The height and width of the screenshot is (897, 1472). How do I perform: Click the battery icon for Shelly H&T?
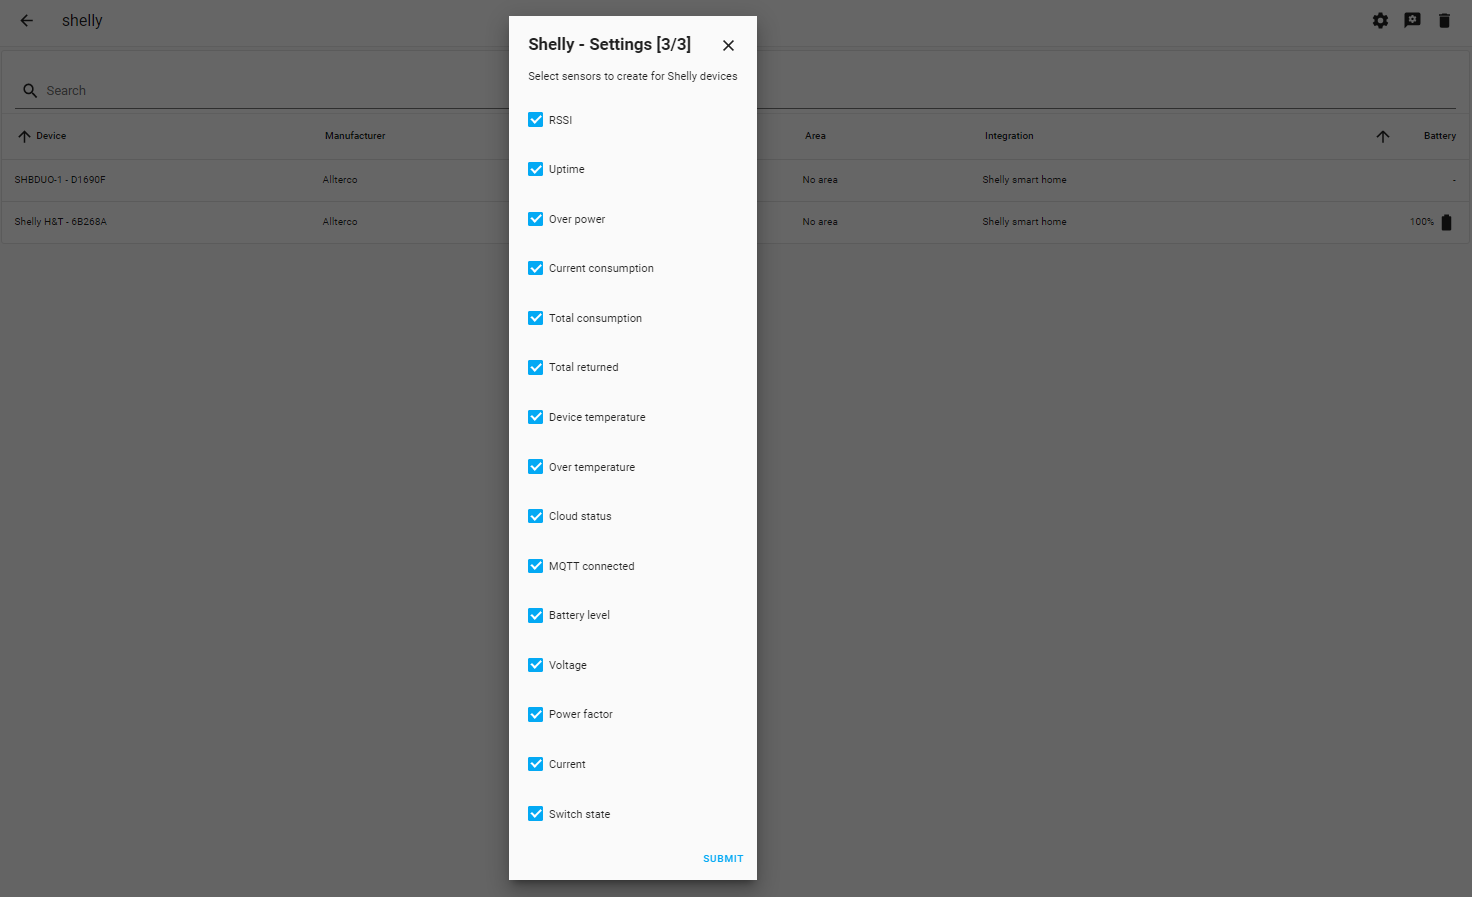(x=1447, y=222)
